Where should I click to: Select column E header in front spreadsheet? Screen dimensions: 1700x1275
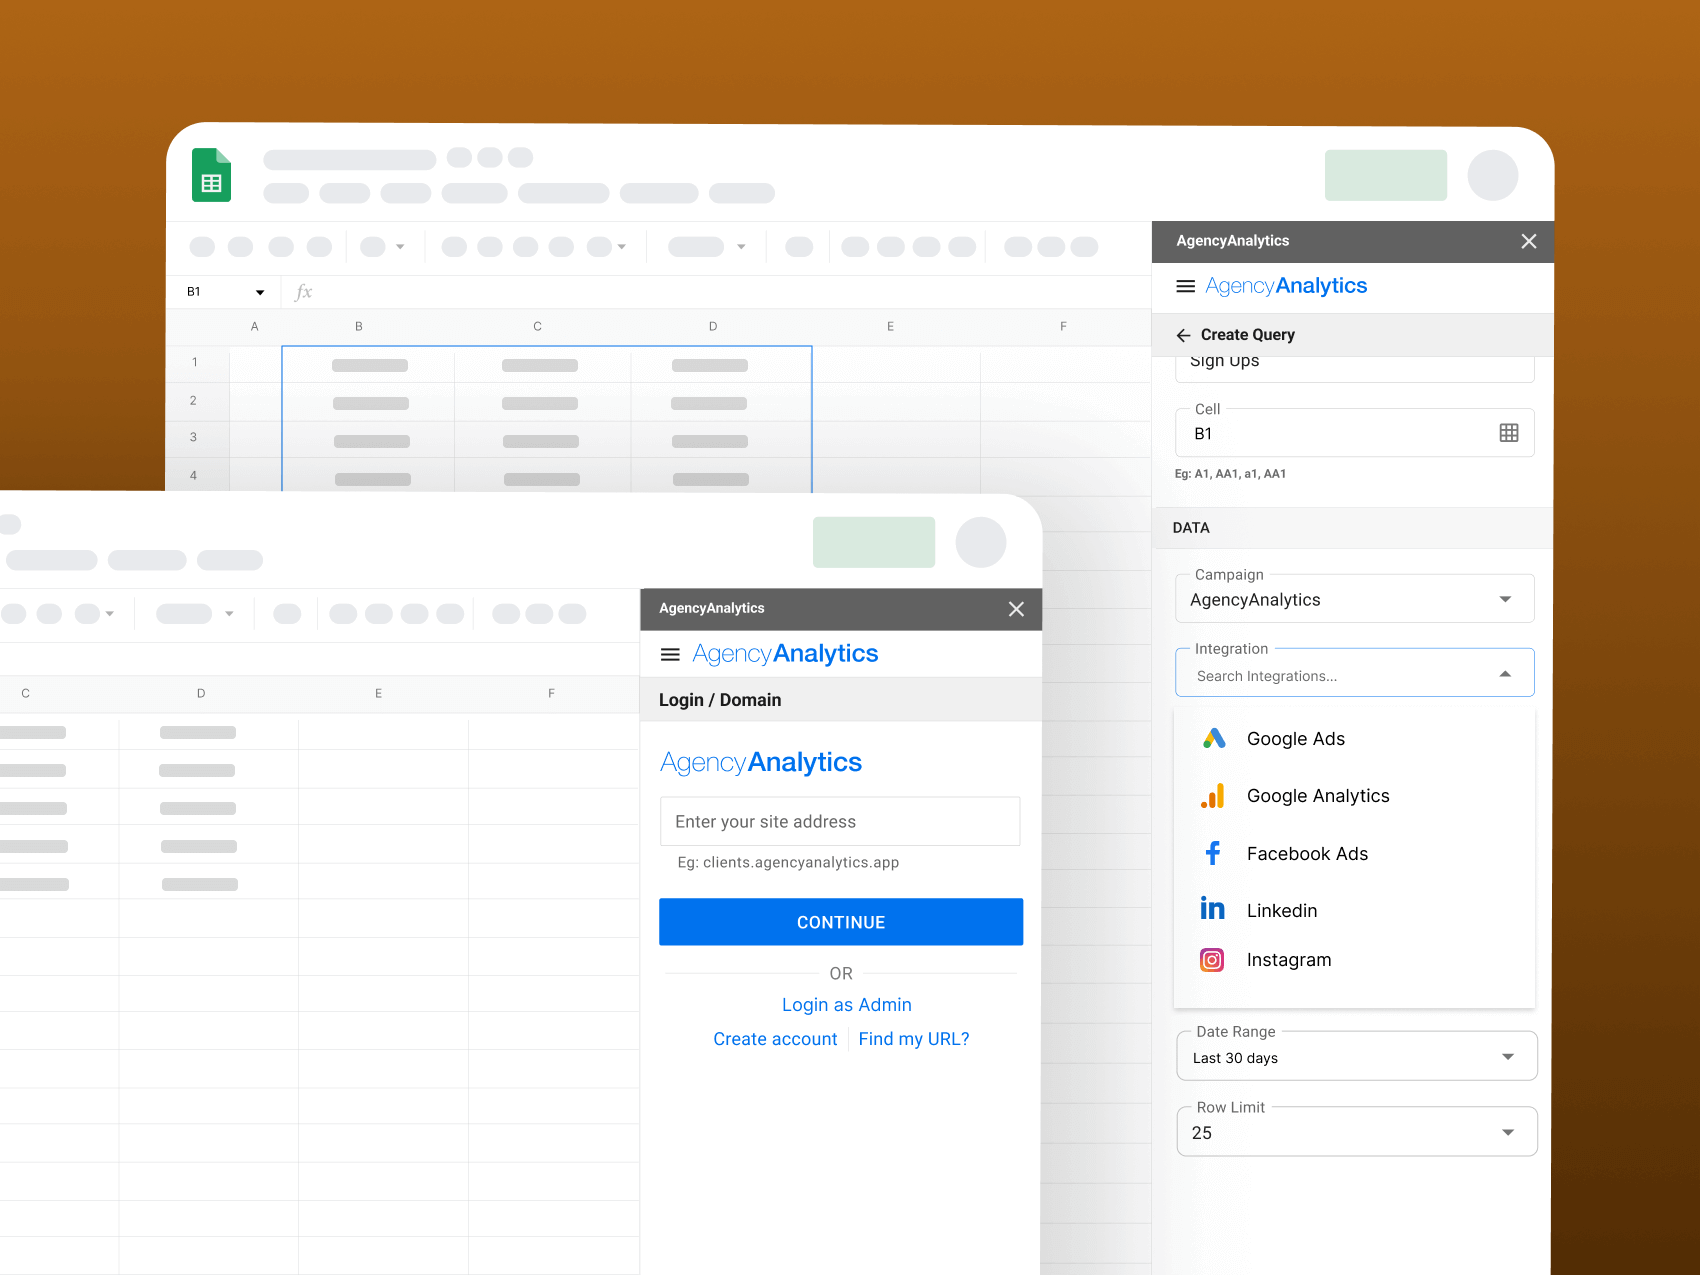point(378,693)
